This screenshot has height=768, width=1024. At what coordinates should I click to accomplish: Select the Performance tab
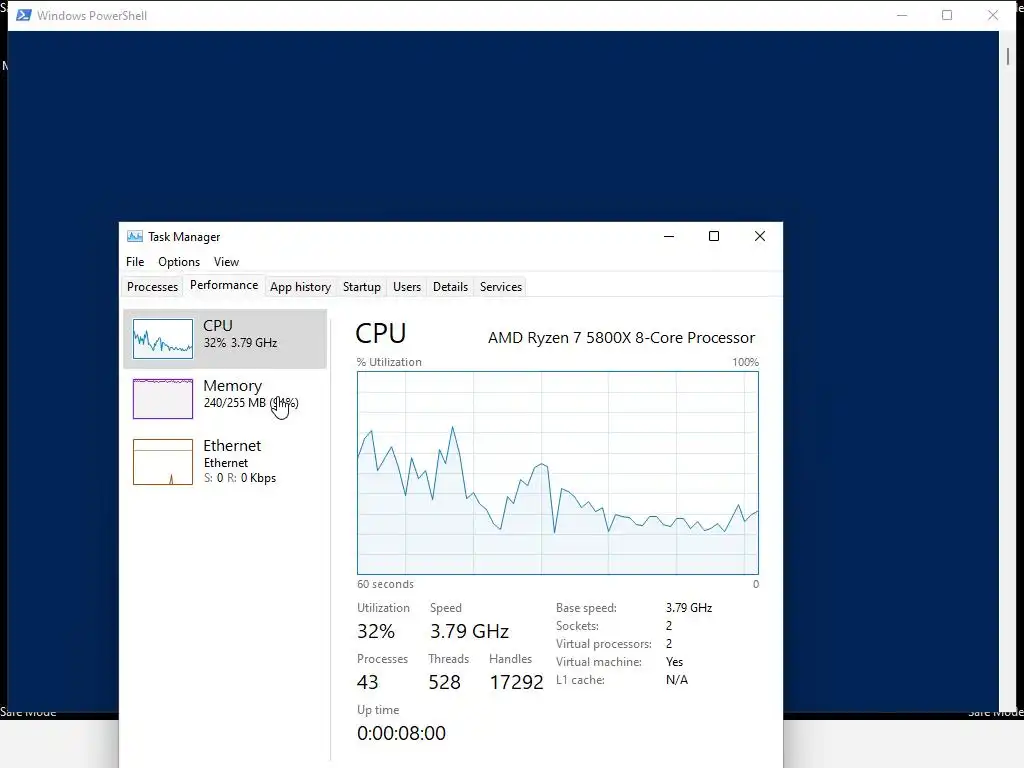pyautogui.click(x=224, y=285)
